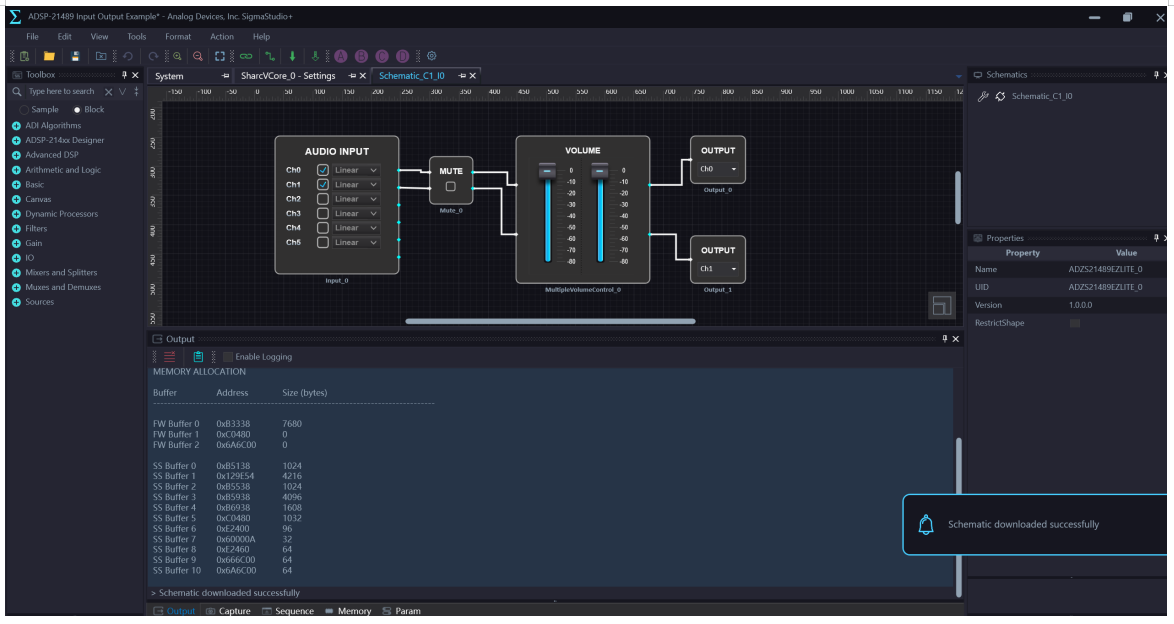
Task: Enable the Ch2 checkbox in Audio Input
Action: click(323, 199)
